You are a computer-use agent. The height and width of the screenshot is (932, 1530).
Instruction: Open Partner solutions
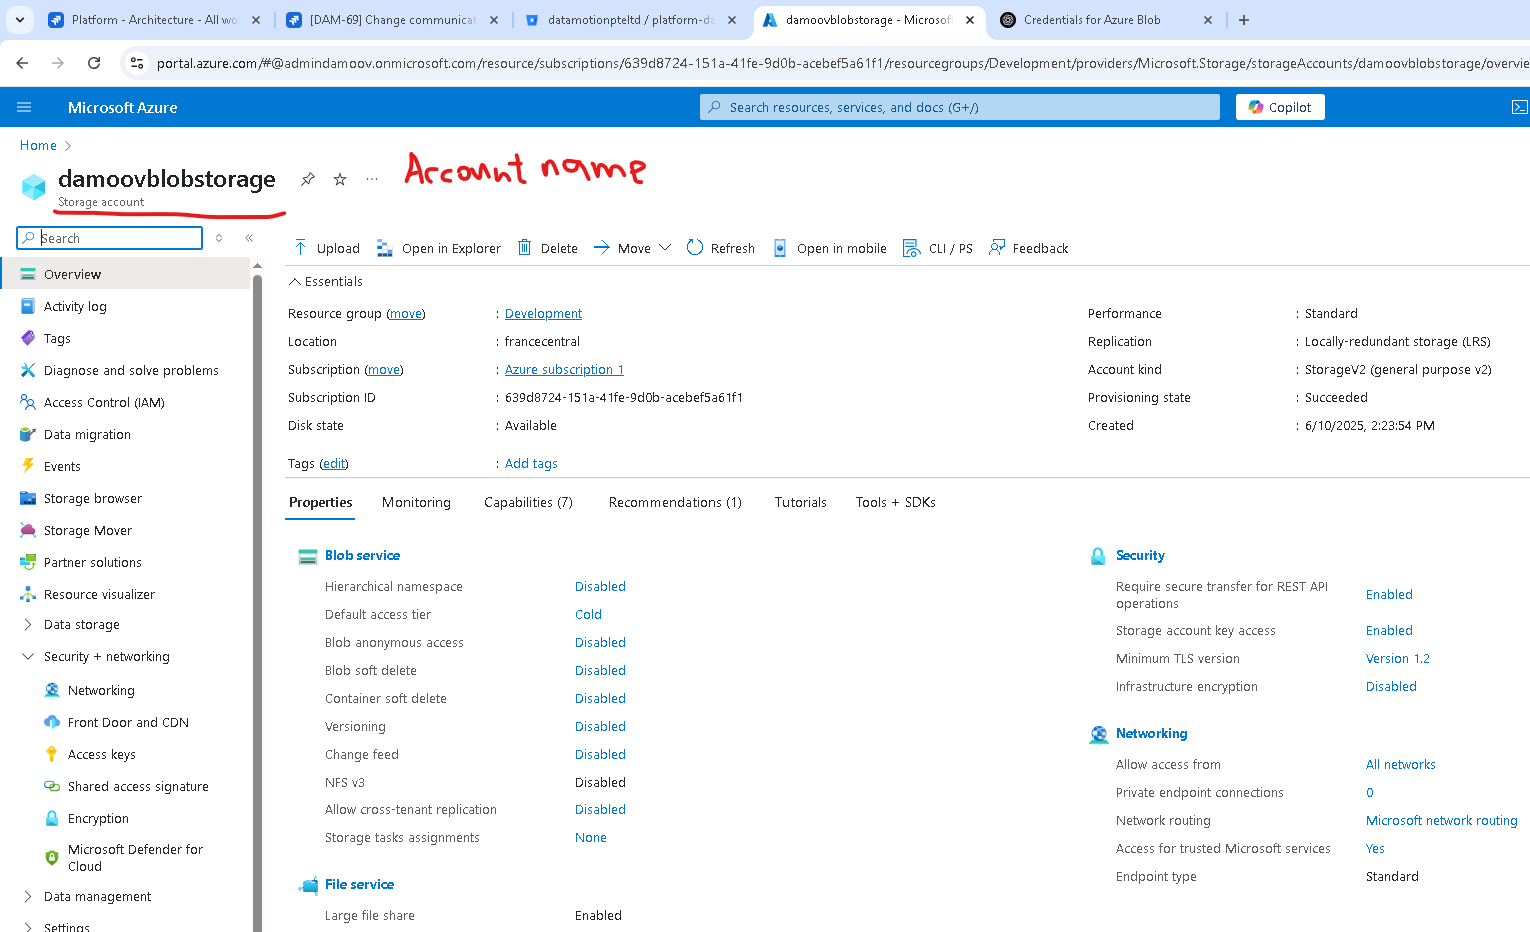[x=93, y=562]
